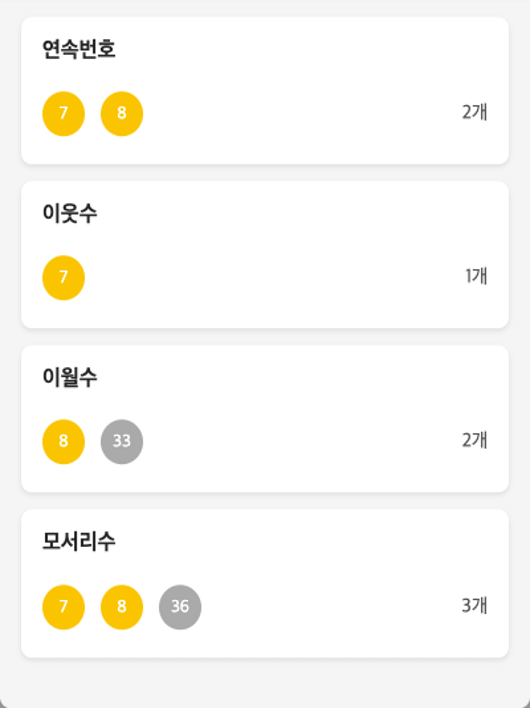
Task: Click the 3개 count in 모서리수 card
Action: (474, 606)
